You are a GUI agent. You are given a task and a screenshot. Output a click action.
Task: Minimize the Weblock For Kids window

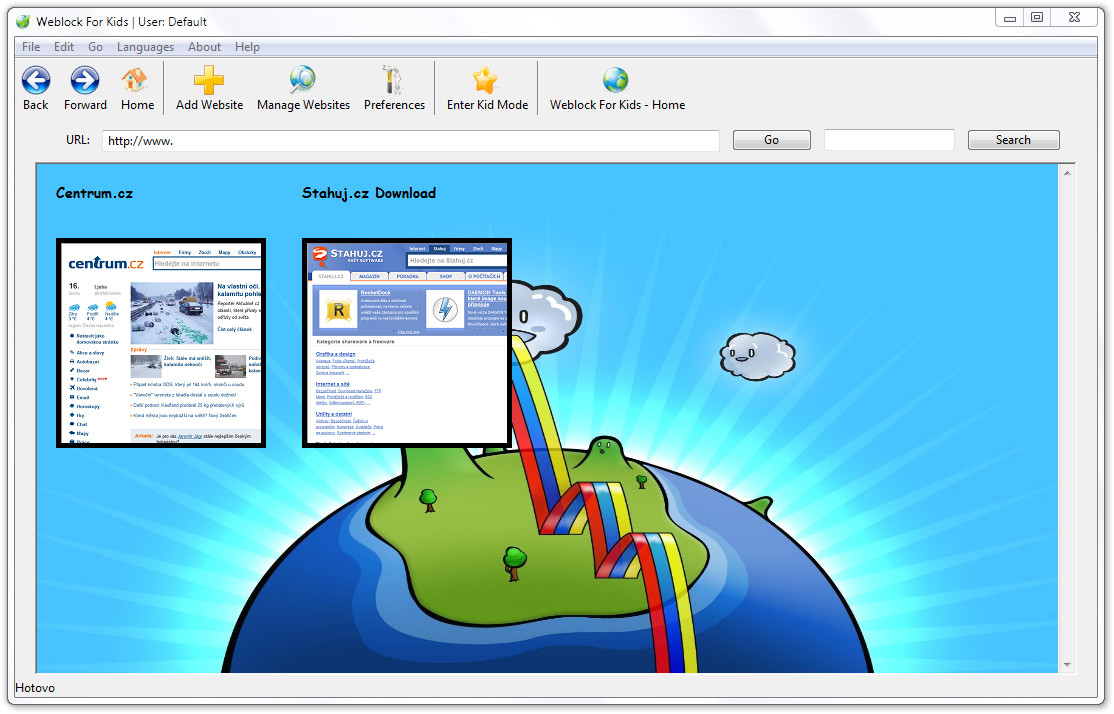click(1010, 18)
